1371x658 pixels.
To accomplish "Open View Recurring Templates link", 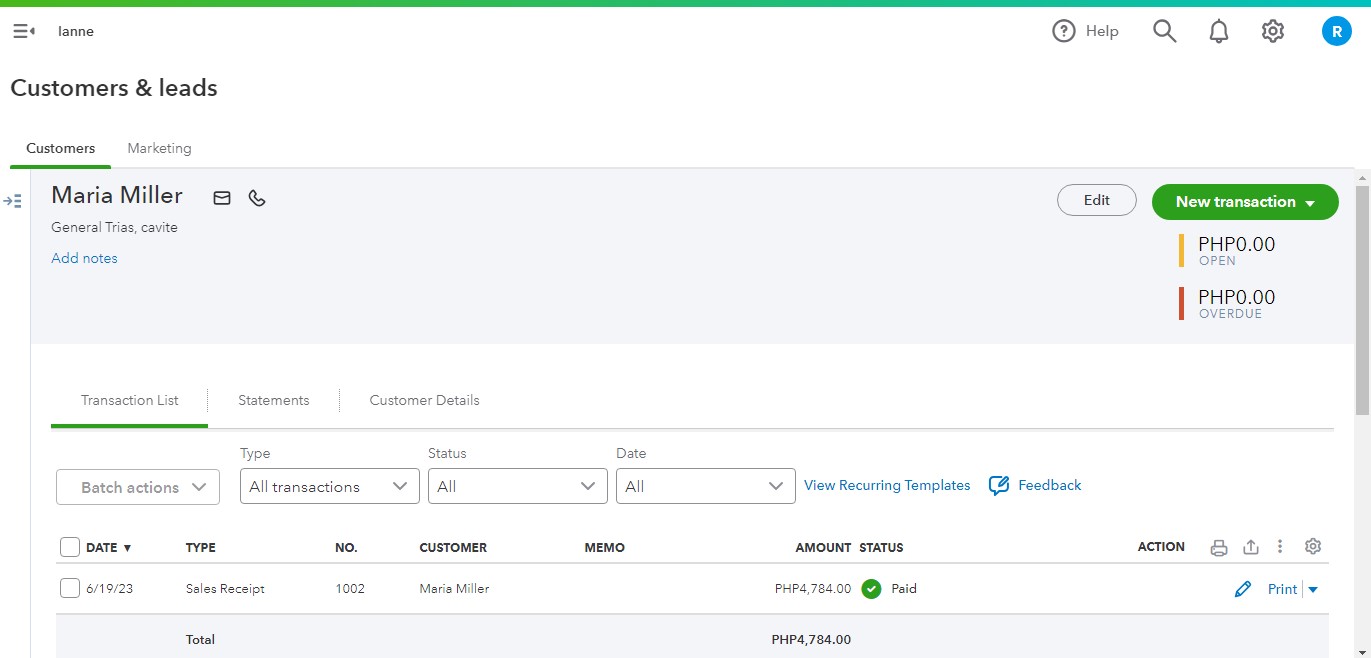I will [x=887, y=485].
